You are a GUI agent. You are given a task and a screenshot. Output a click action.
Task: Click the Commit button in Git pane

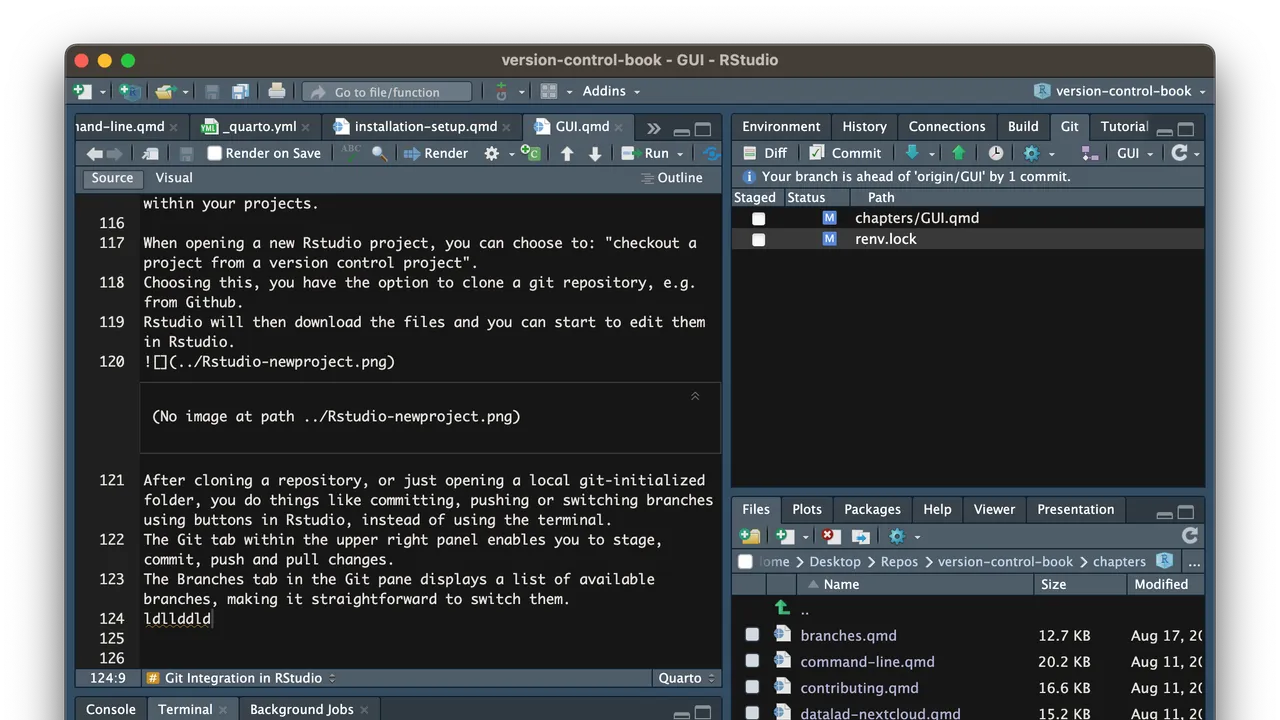click(x=845, y=153)
